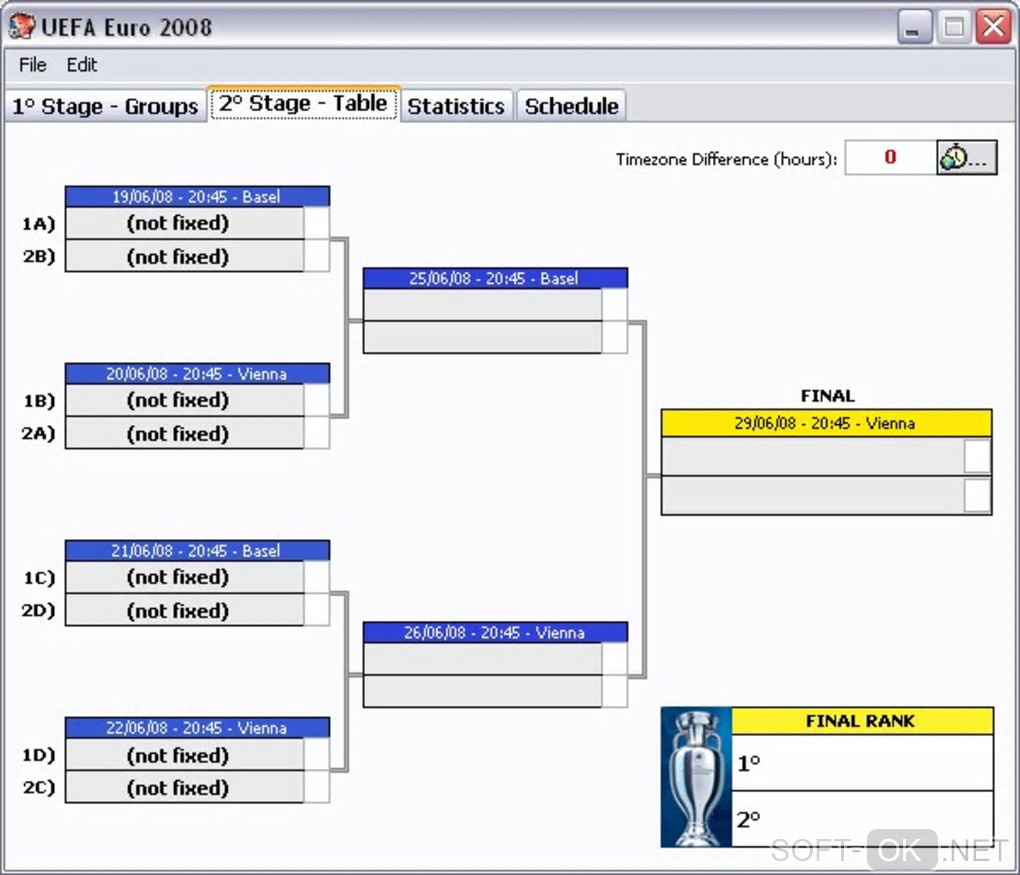Open the Edit menu
The height and width of the screenshot is (875, 1020).
pyautogui.click(x=82, y=65)
